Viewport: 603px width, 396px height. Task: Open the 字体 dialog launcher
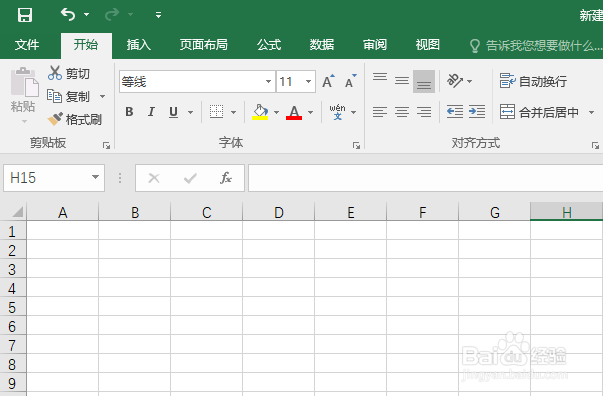point(356,145)
